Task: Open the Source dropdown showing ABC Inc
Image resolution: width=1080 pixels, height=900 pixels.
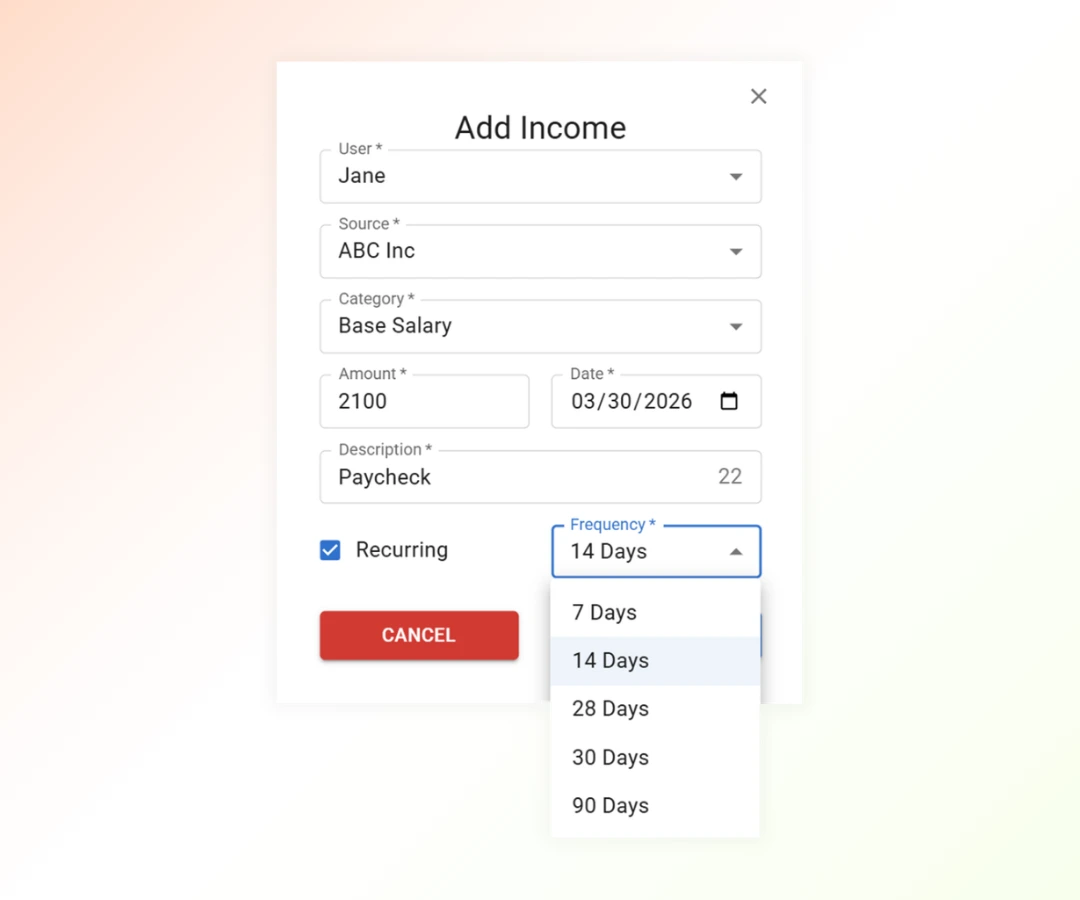Action: click(540, 251)
